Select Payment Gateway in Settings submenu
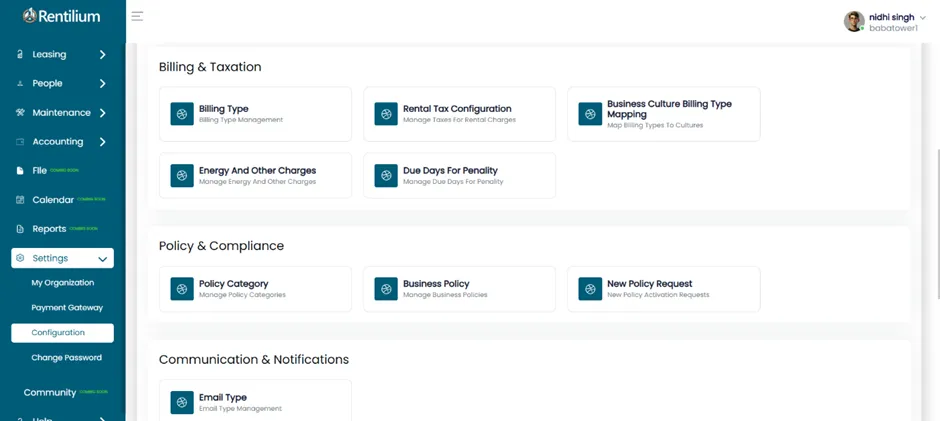The height and width of the screenshot is (421, 940). coord(67,308)
